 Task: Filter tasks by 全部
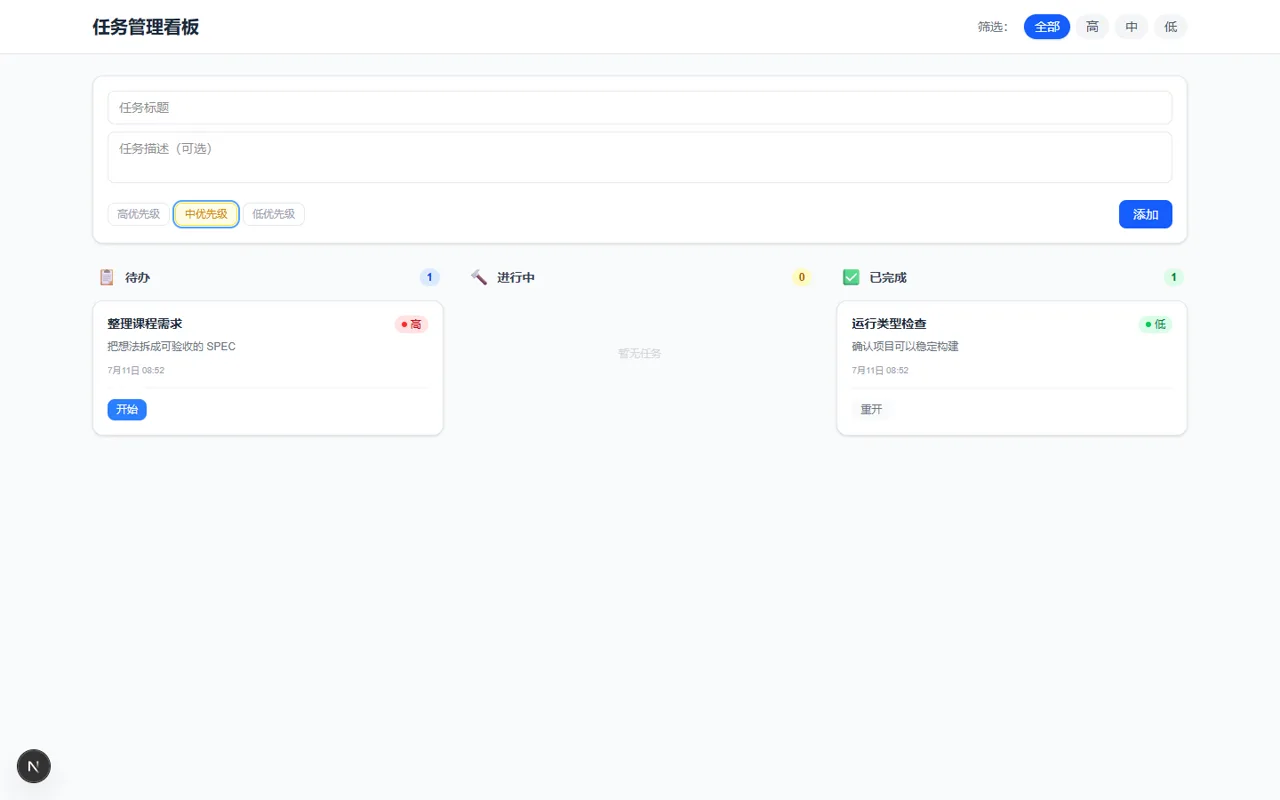[x=1047, y=27]
